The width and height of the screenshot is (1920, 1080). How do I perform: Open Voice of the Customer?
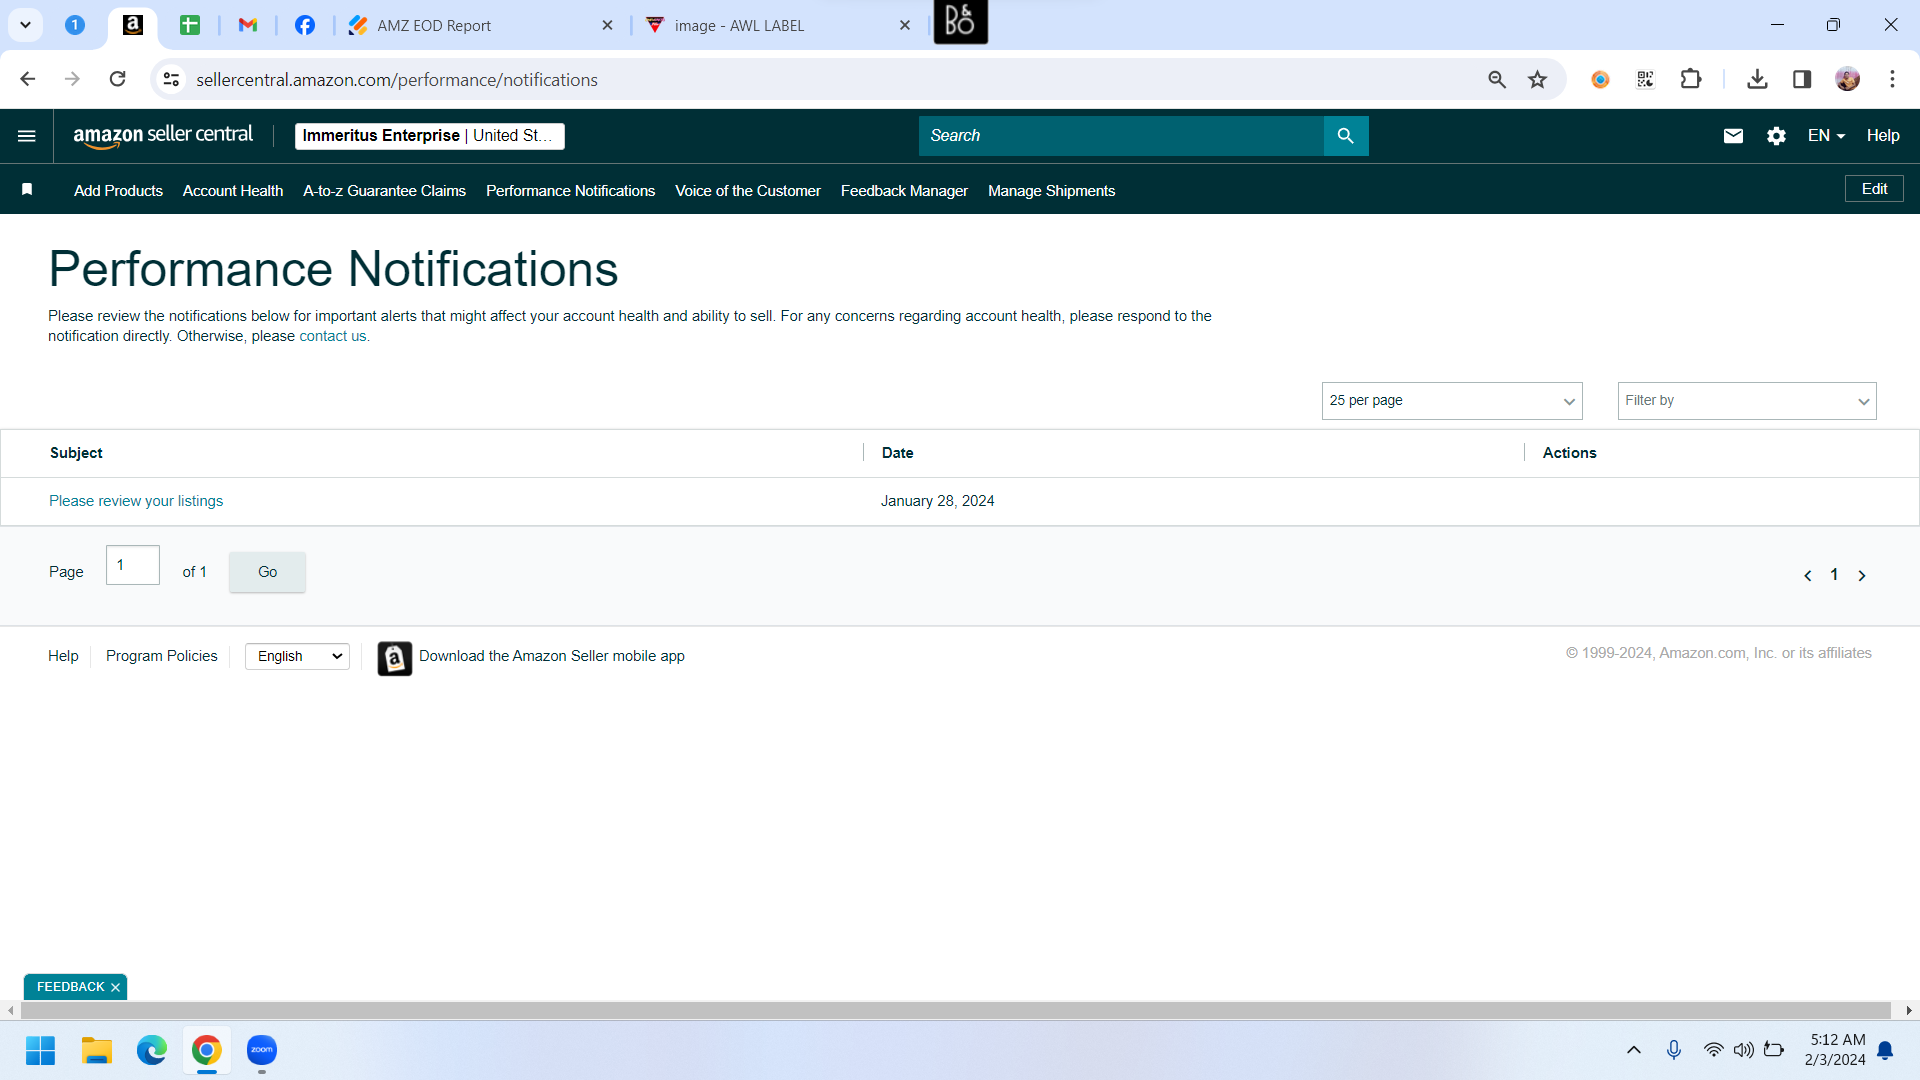(x=748, y=191)
